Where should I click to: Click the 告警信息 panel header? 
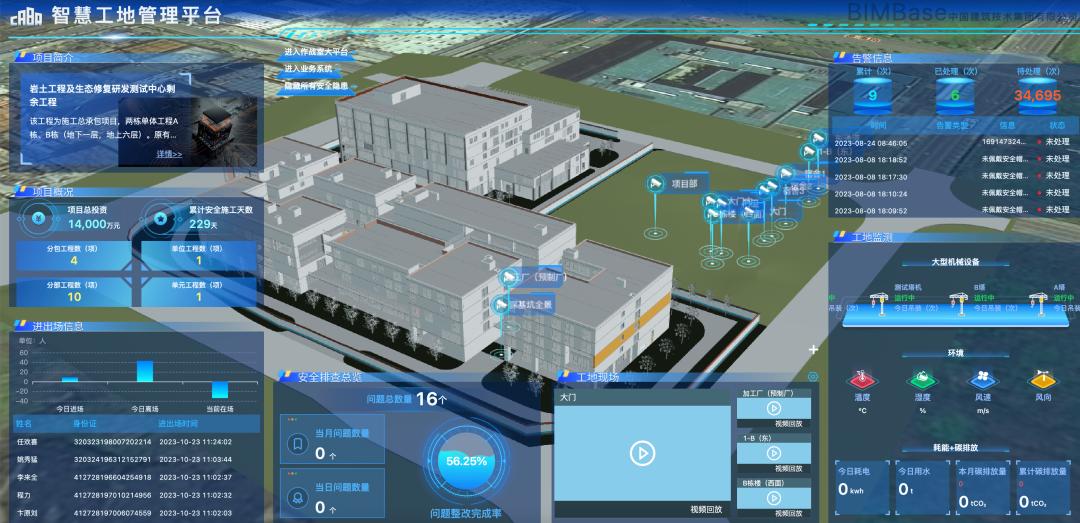(873, 57)
